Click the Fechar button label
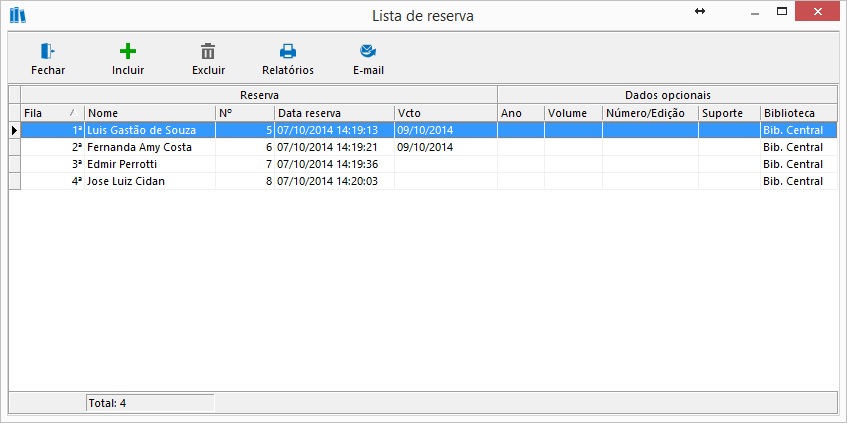 pos(48,70)
